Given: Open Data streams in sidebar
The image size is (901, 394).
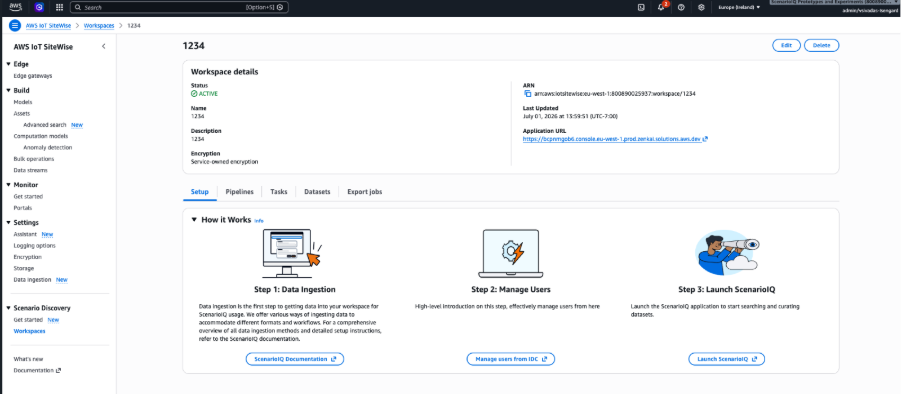Looking at the screenshot, I should click(30, 171).
